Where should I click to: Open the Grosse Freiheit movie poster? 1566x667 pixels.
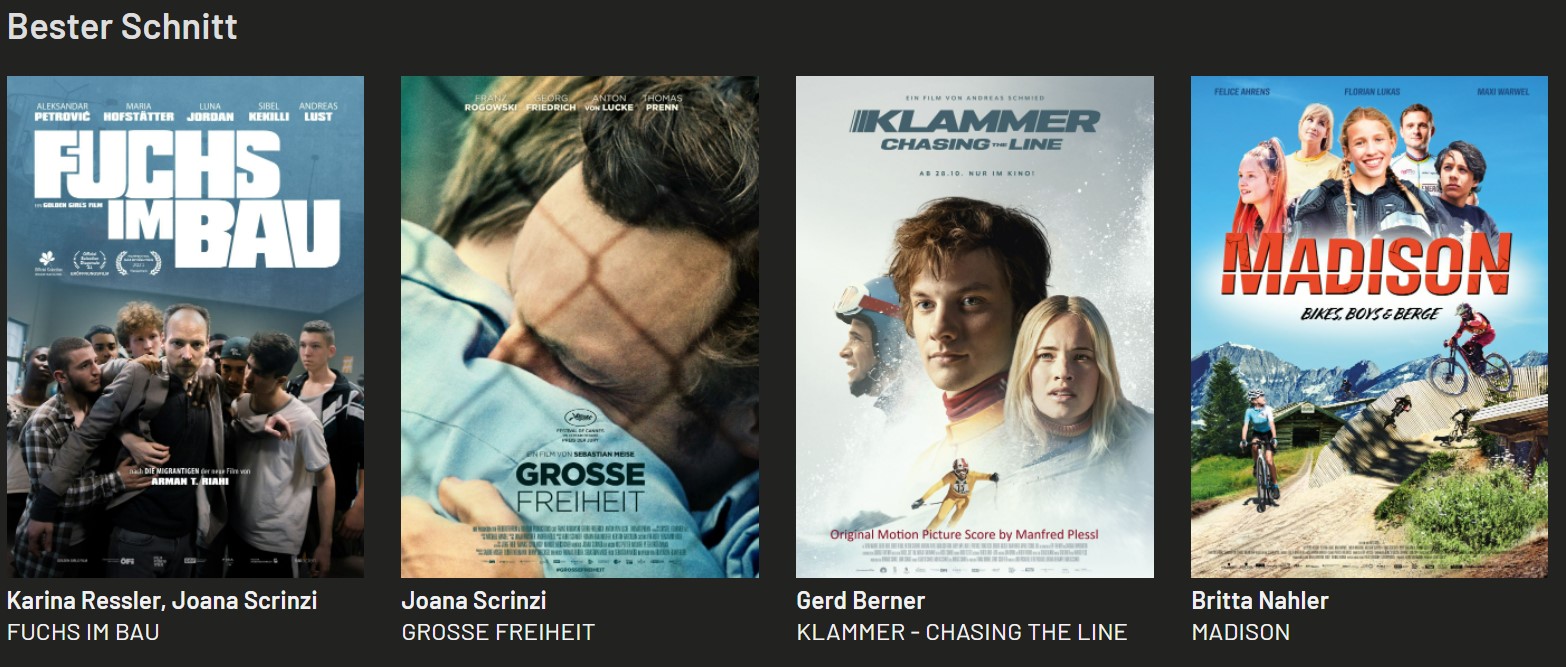(x=580, y=326)
